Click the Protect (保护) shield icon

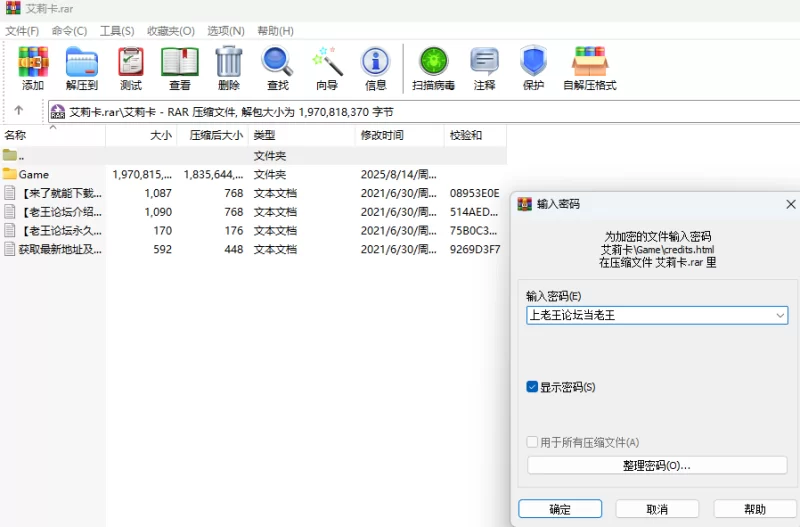[x=534, y=62]
